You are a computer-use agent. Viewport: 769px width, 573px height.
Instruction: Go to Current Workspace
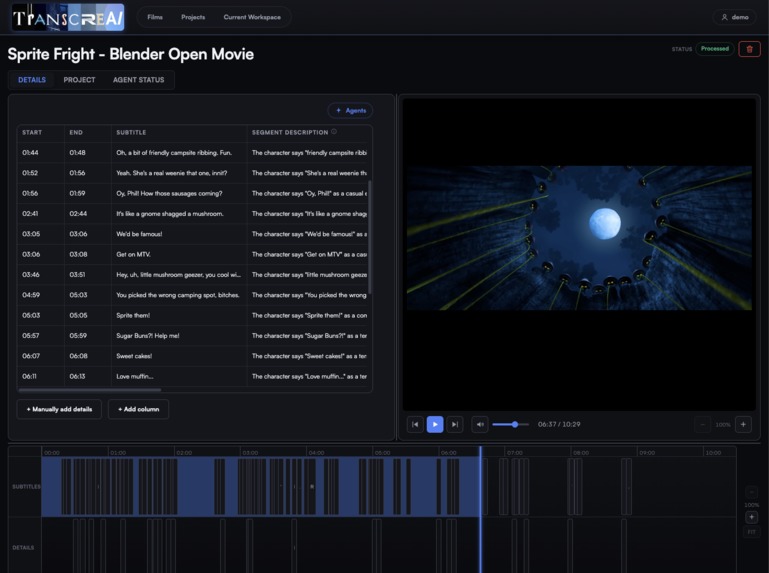(x=252, y=17)
